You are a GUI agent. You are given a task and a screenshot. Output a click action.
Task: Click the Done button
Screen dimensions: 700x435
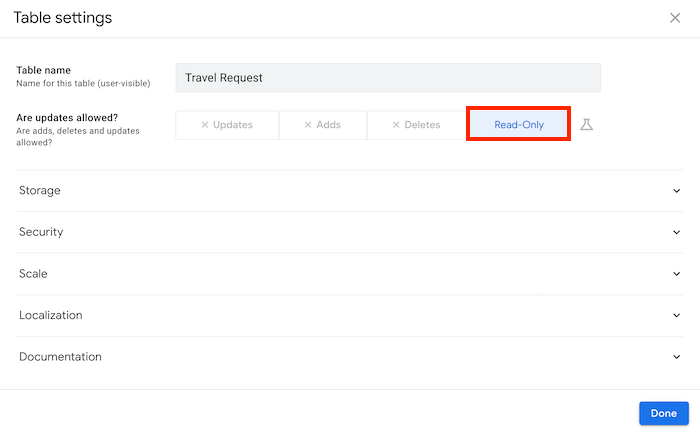[x=663, y=414]
